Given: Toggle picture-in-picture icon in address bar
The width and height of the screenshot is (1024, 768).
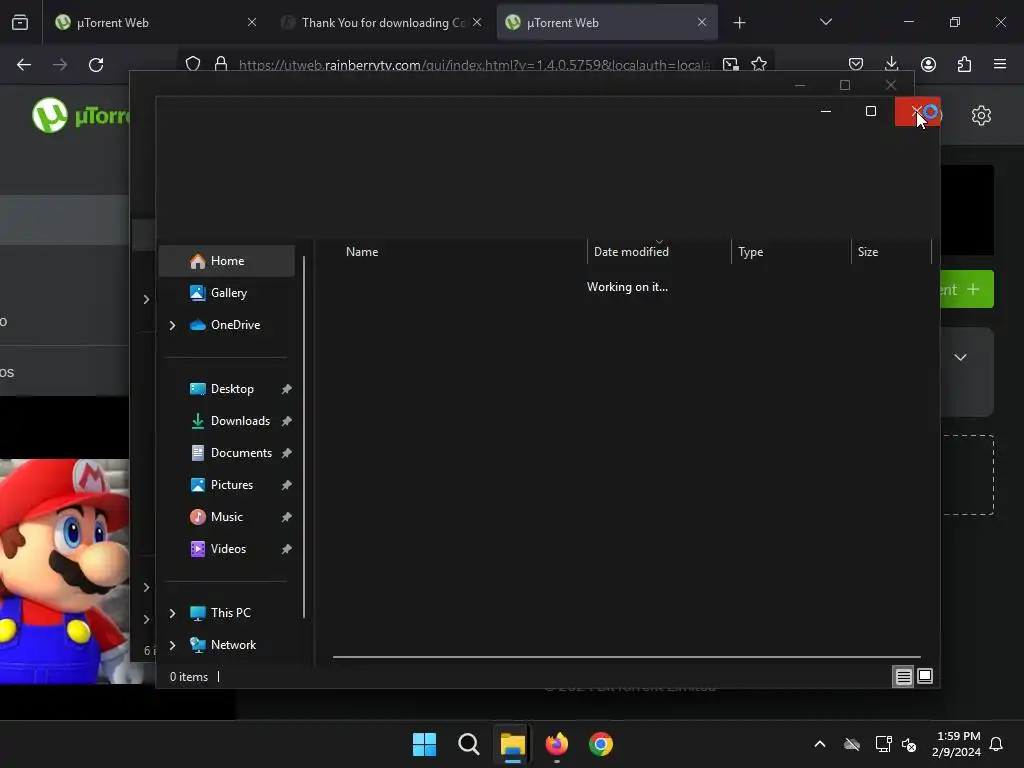Looking at the screenshot, I should (x=731, y=64).
